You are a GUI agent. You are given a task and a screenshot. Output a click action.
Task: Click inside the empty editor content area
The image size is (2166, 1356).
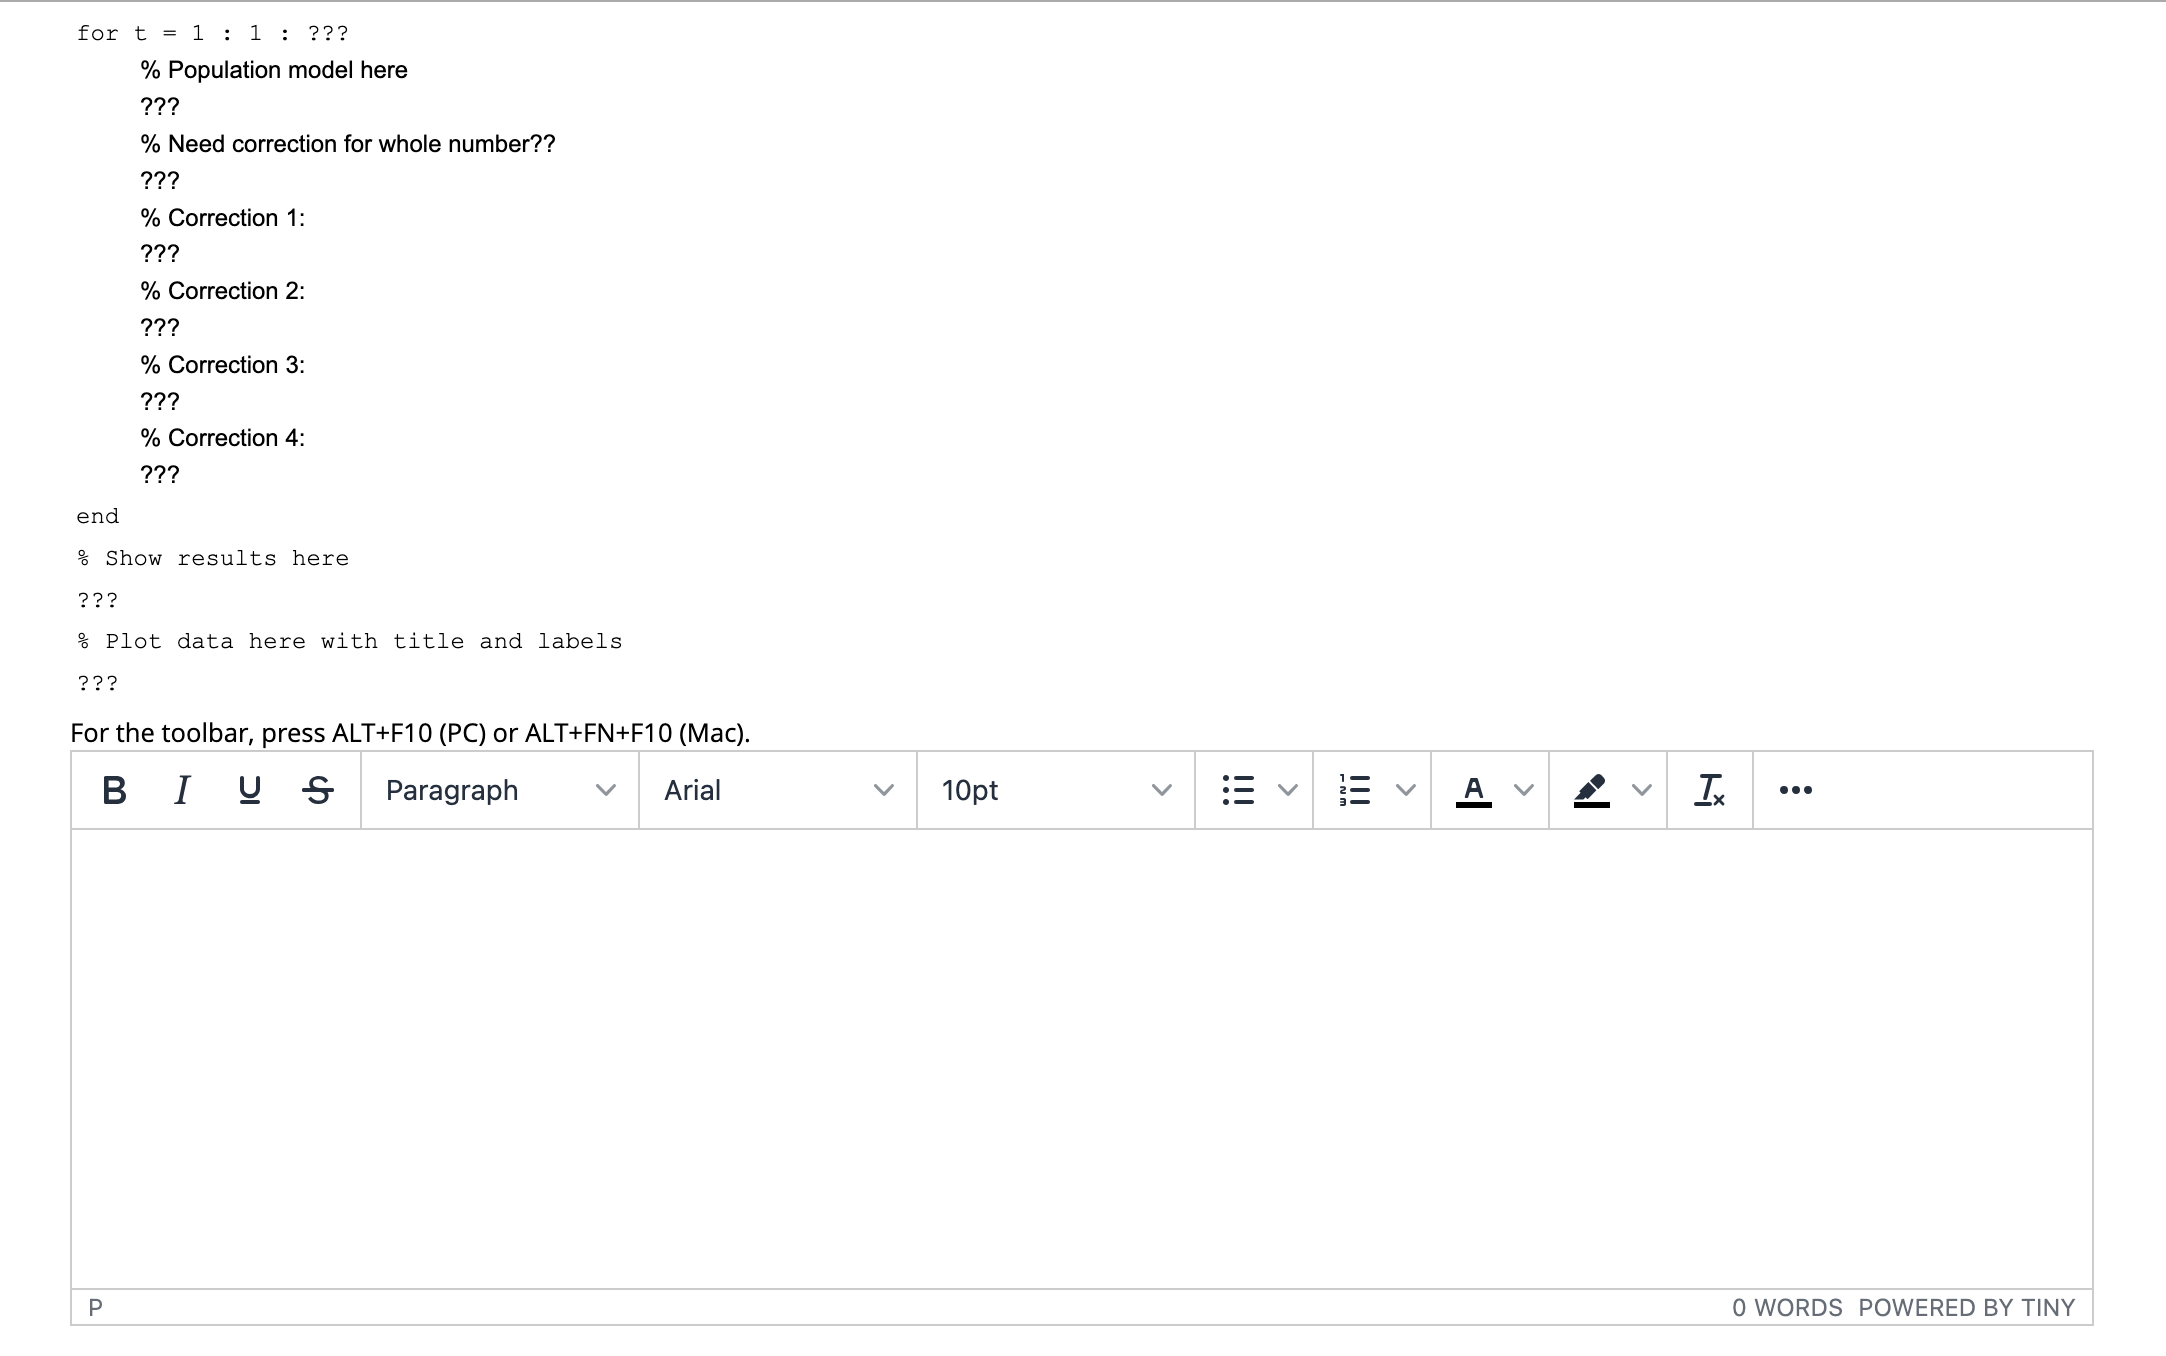[1080, 1050]
